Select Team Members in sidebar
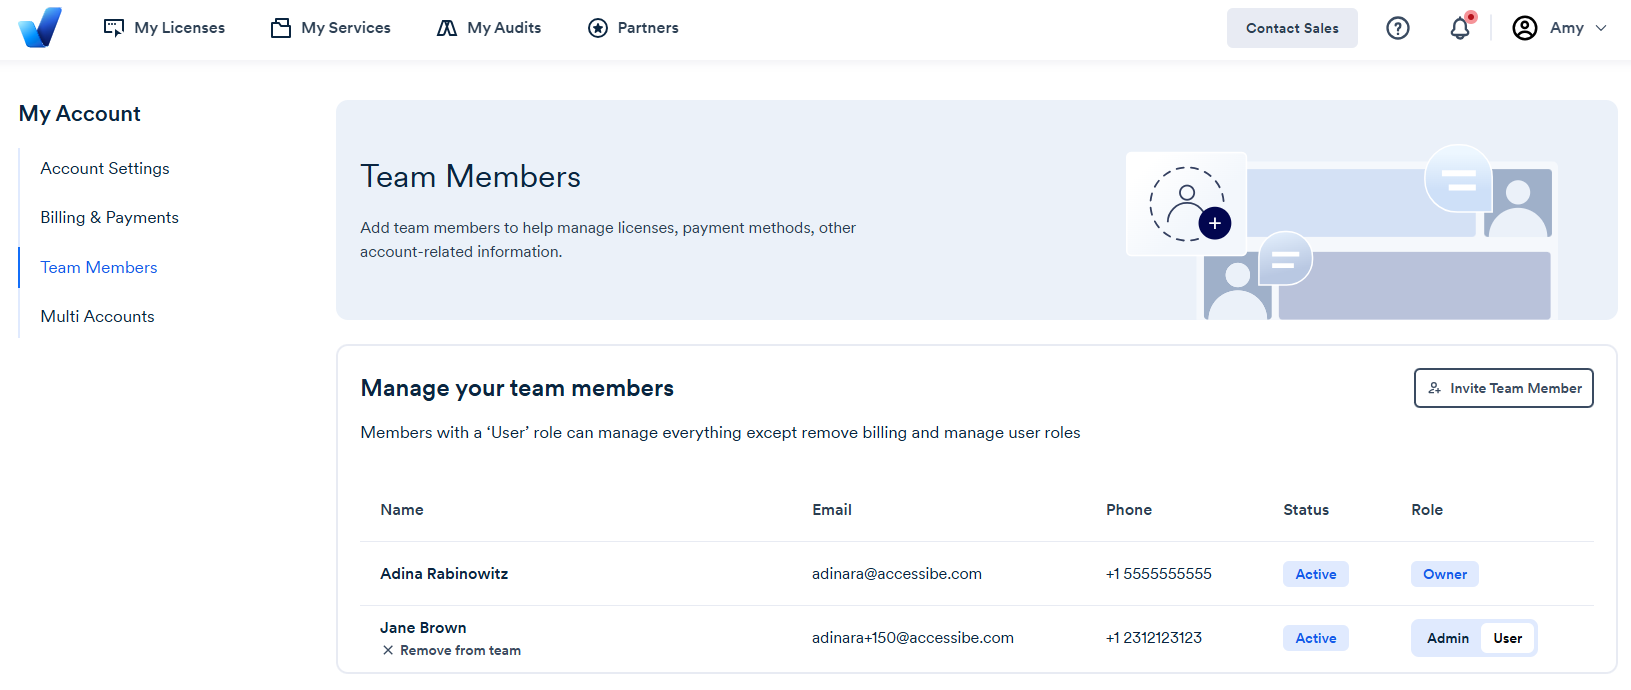 pos(99,267)
